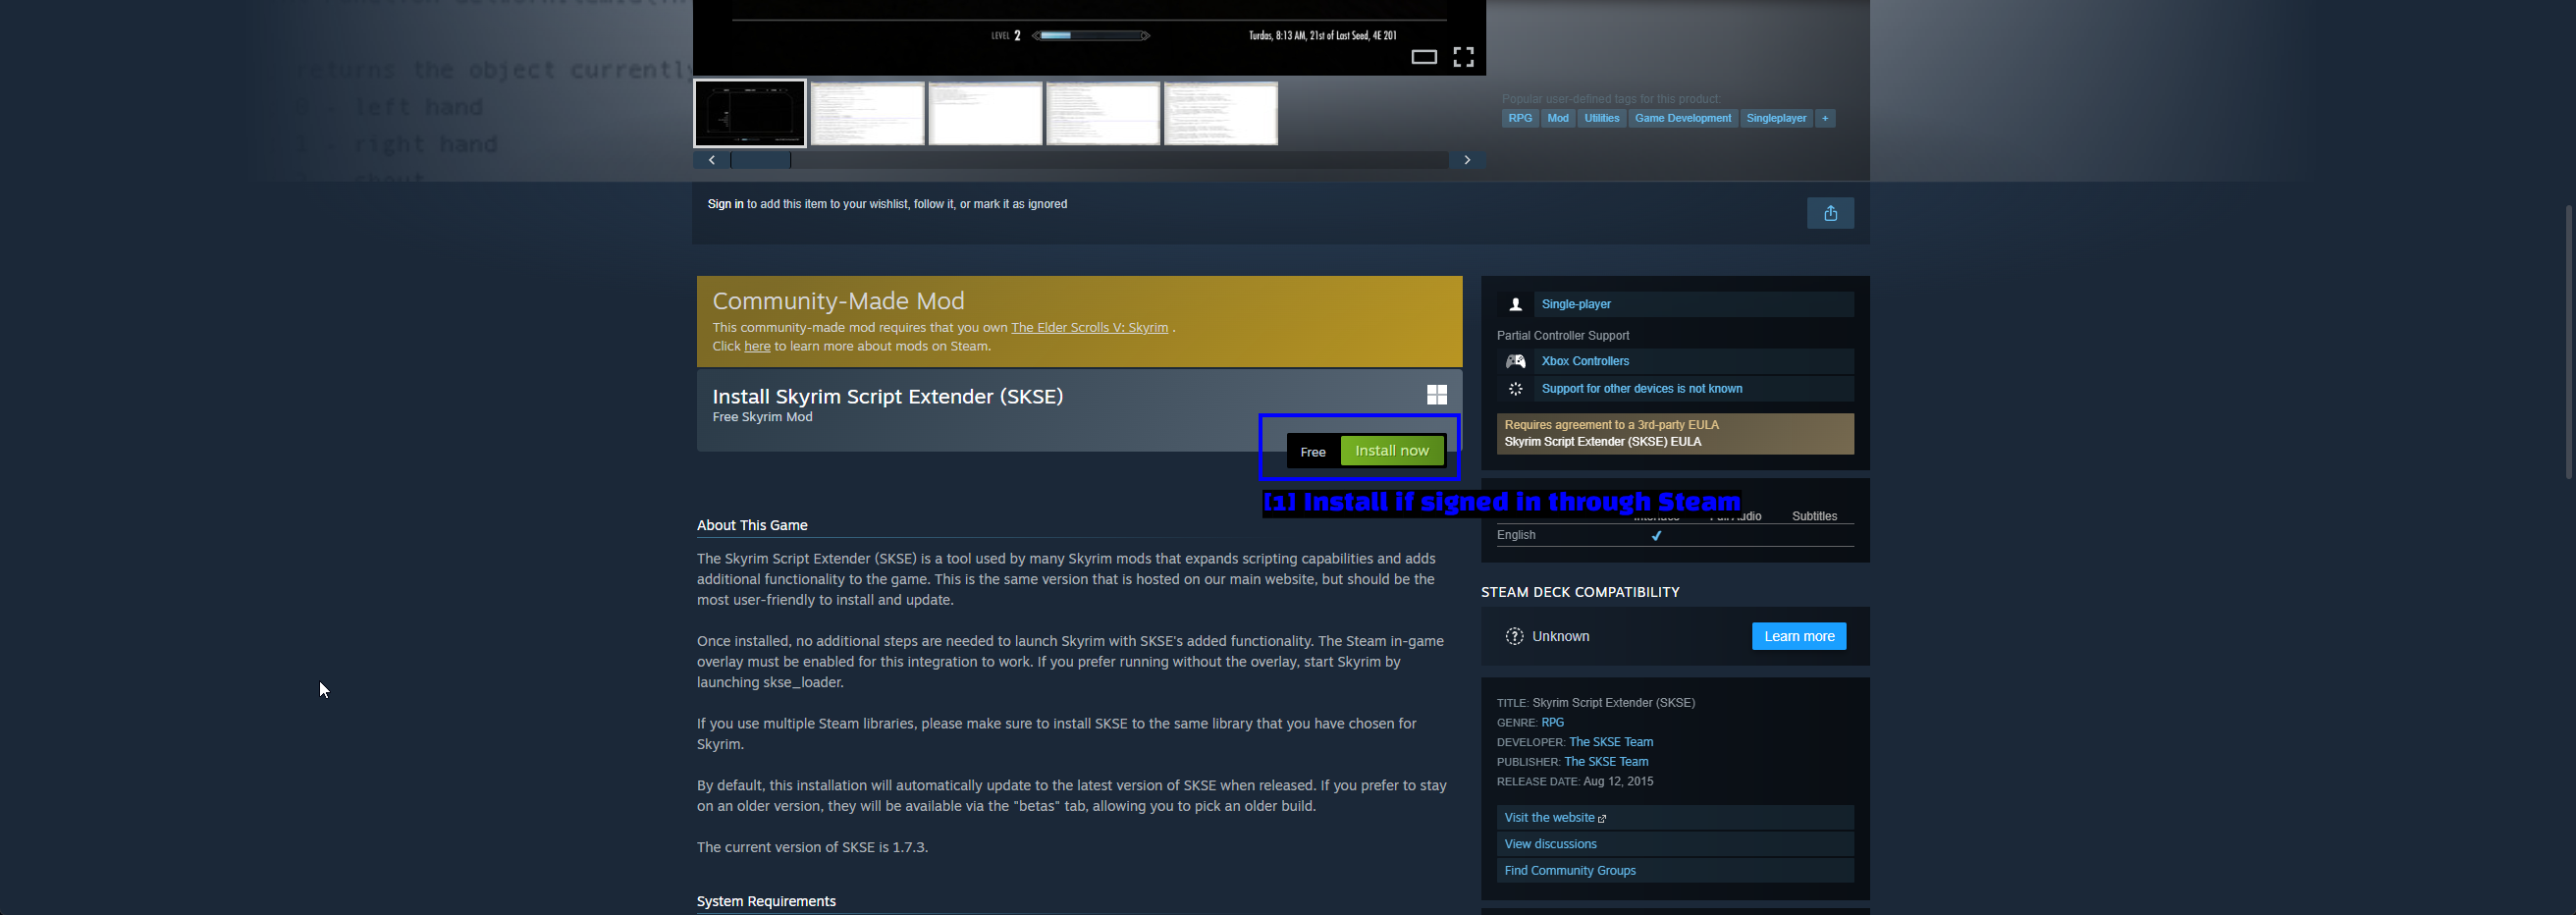Viewport: 2576px width, 915px height.
Task: Click the Windows platform icon
Action: [1436, 395]
